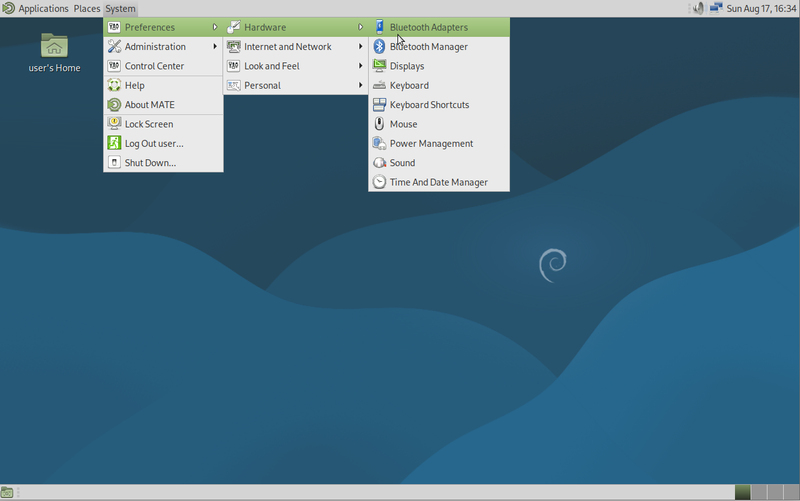
Task: Click the Shut Down icon
Action: 114,163
